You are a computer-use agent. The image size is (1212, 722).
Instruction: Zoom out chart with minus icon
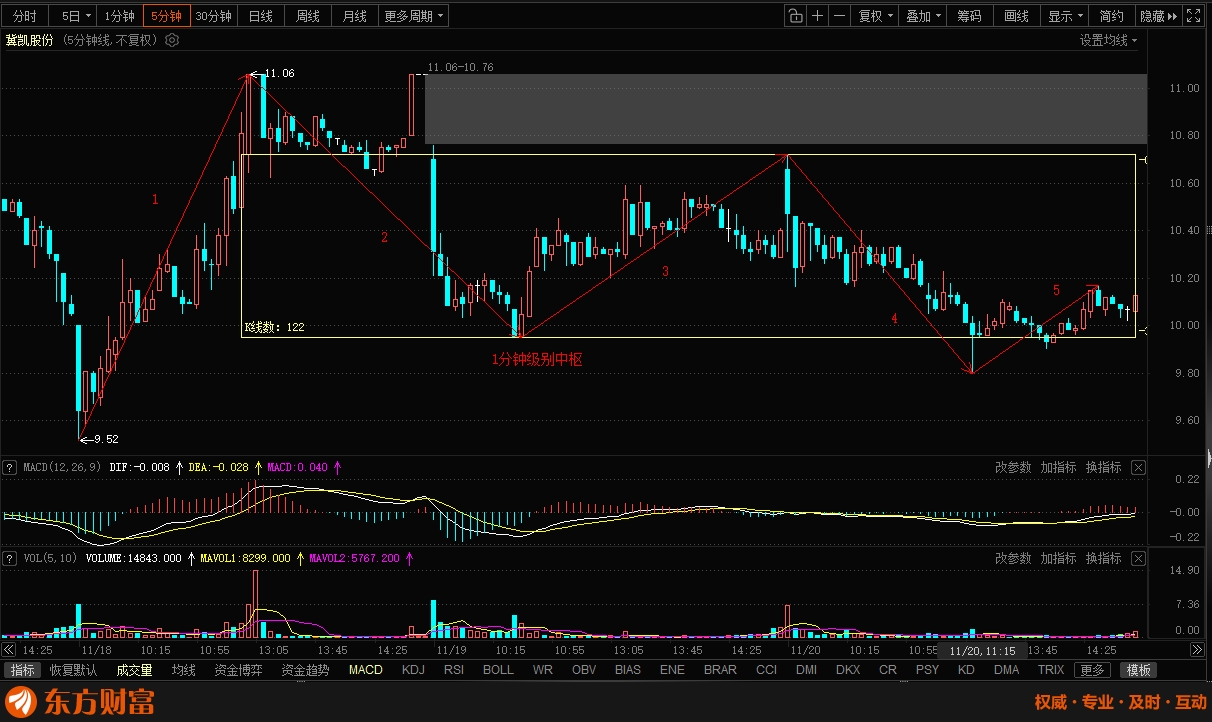pos(839,16)
